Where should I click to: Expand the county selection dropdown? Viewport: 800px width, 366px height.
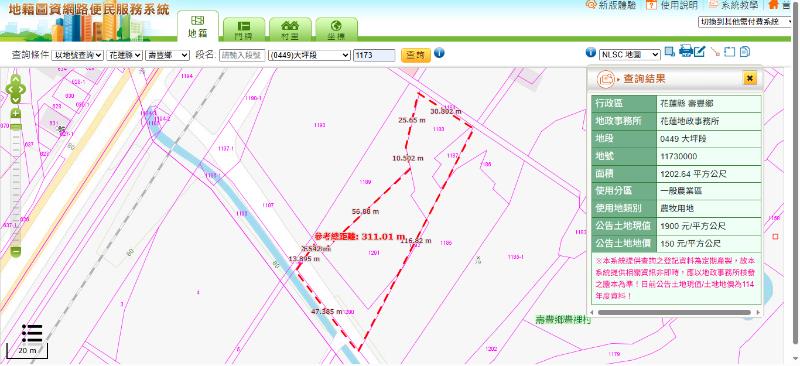pyautogui.click(x=124, y=55)
